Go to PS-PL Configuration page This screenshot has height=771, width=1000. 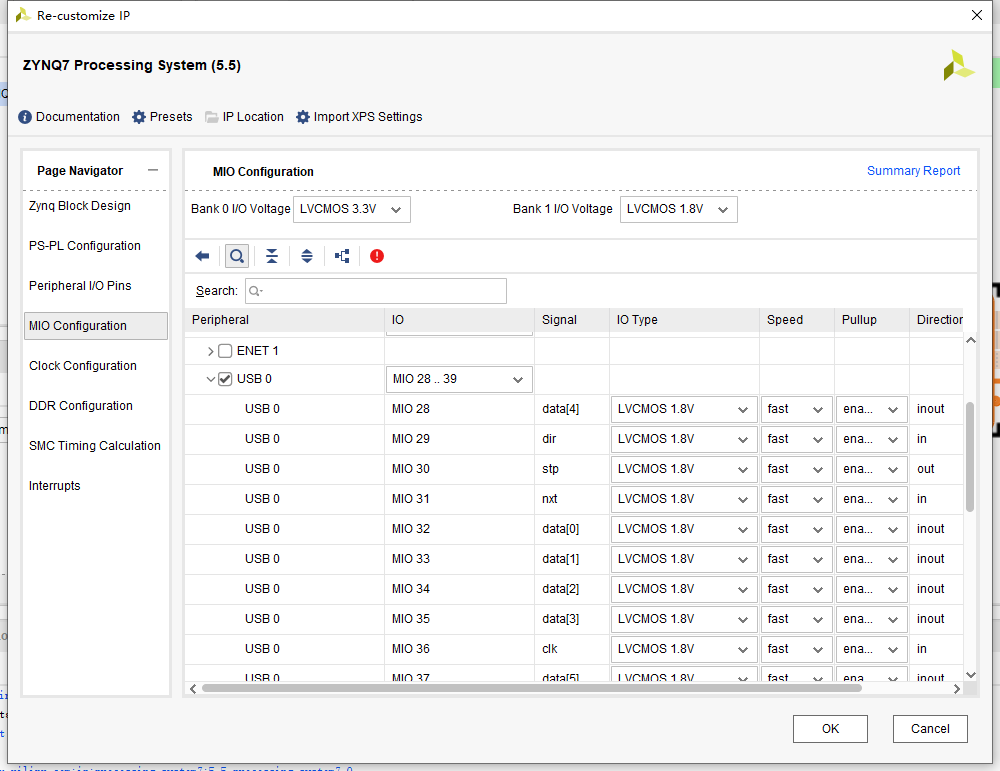[85, 246]
